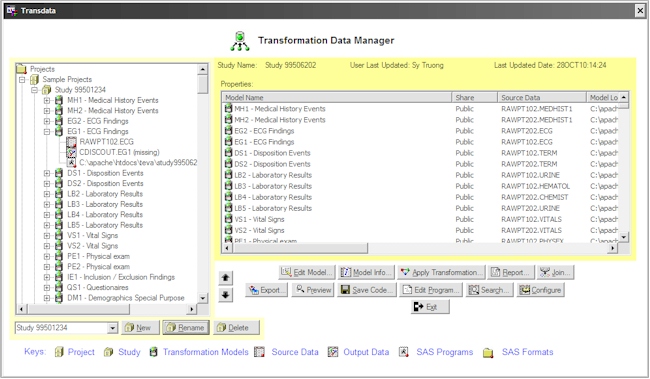Click the SAS program icon under EG1
The height and width of the screenshot is (379, 650).
pyautogui.click(x=71, y=163)
